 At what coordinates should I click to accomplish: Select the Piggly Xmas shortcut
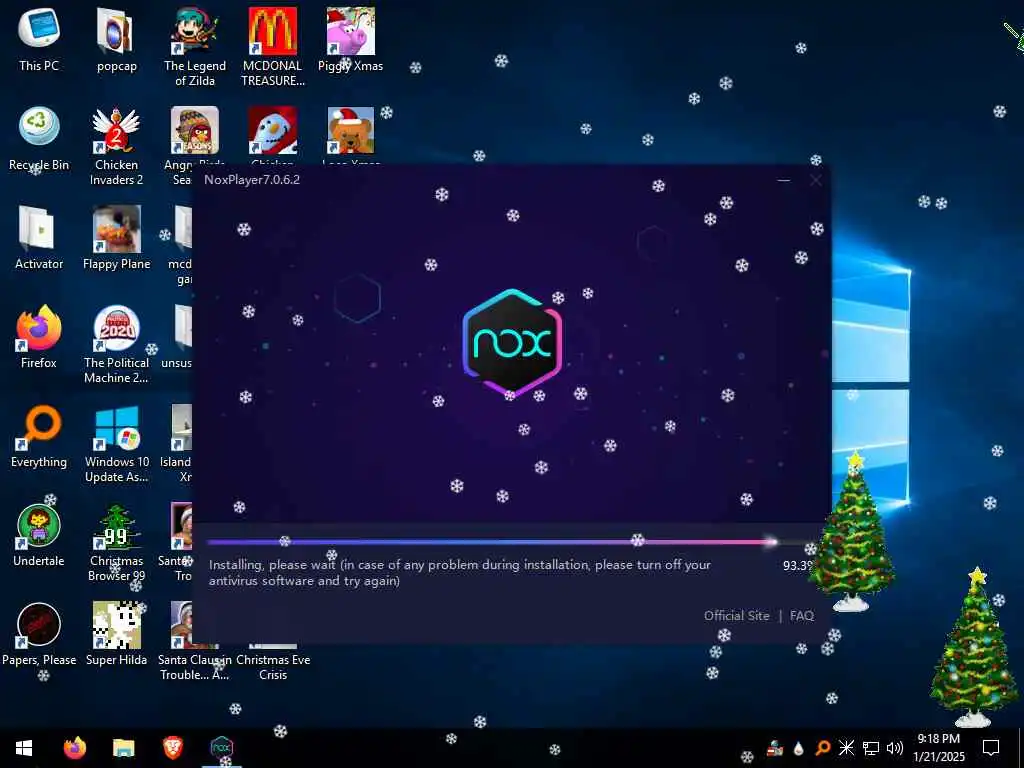(x=350, y=39)
